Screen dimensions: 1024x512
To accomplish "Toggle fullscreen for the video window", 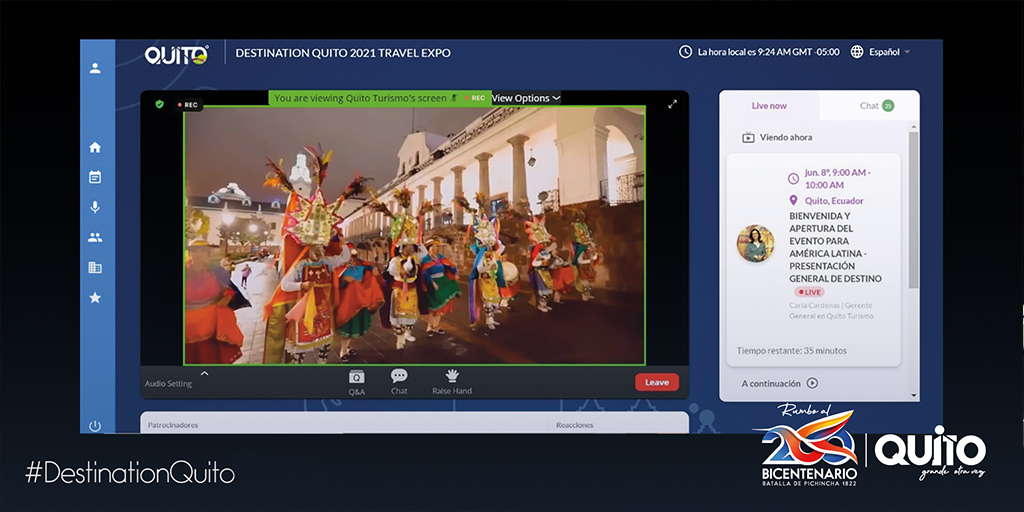I will (673, 104).
